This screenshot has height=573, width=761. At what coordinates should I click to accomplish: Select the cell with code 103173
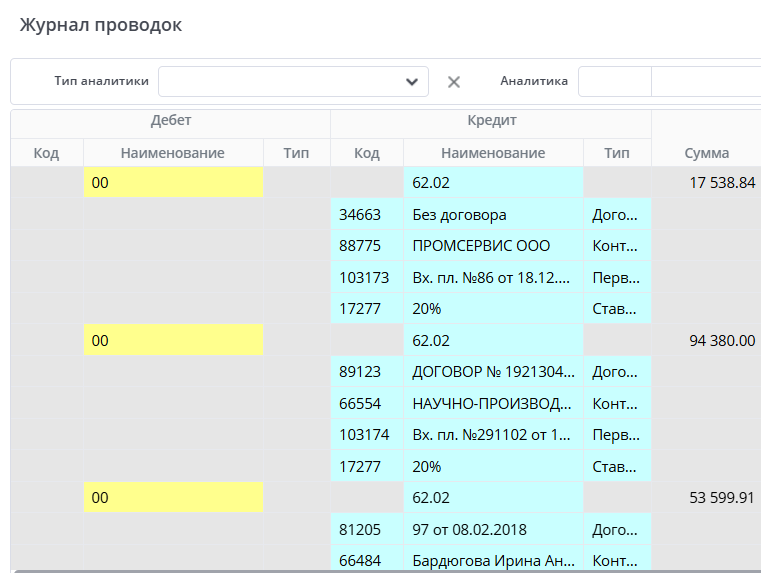[x=366, y=277]
